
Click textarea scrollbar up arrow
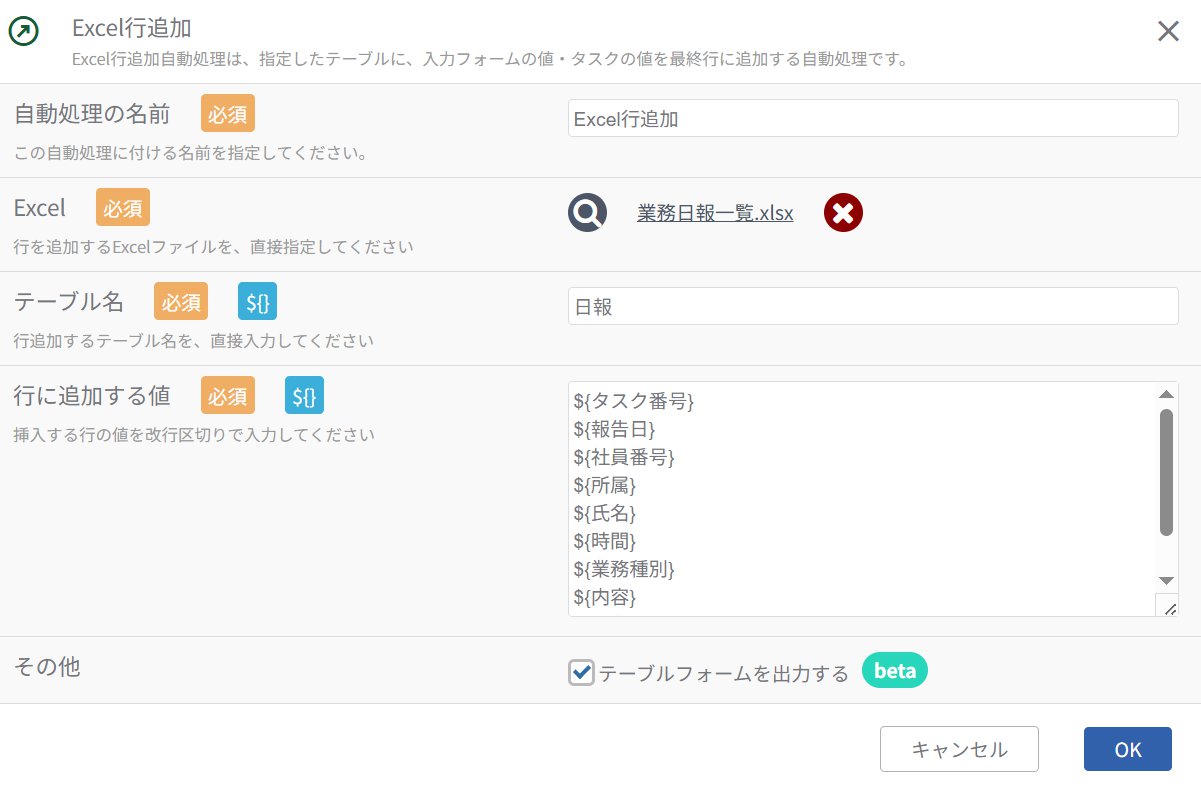[x=1166, y=393]
